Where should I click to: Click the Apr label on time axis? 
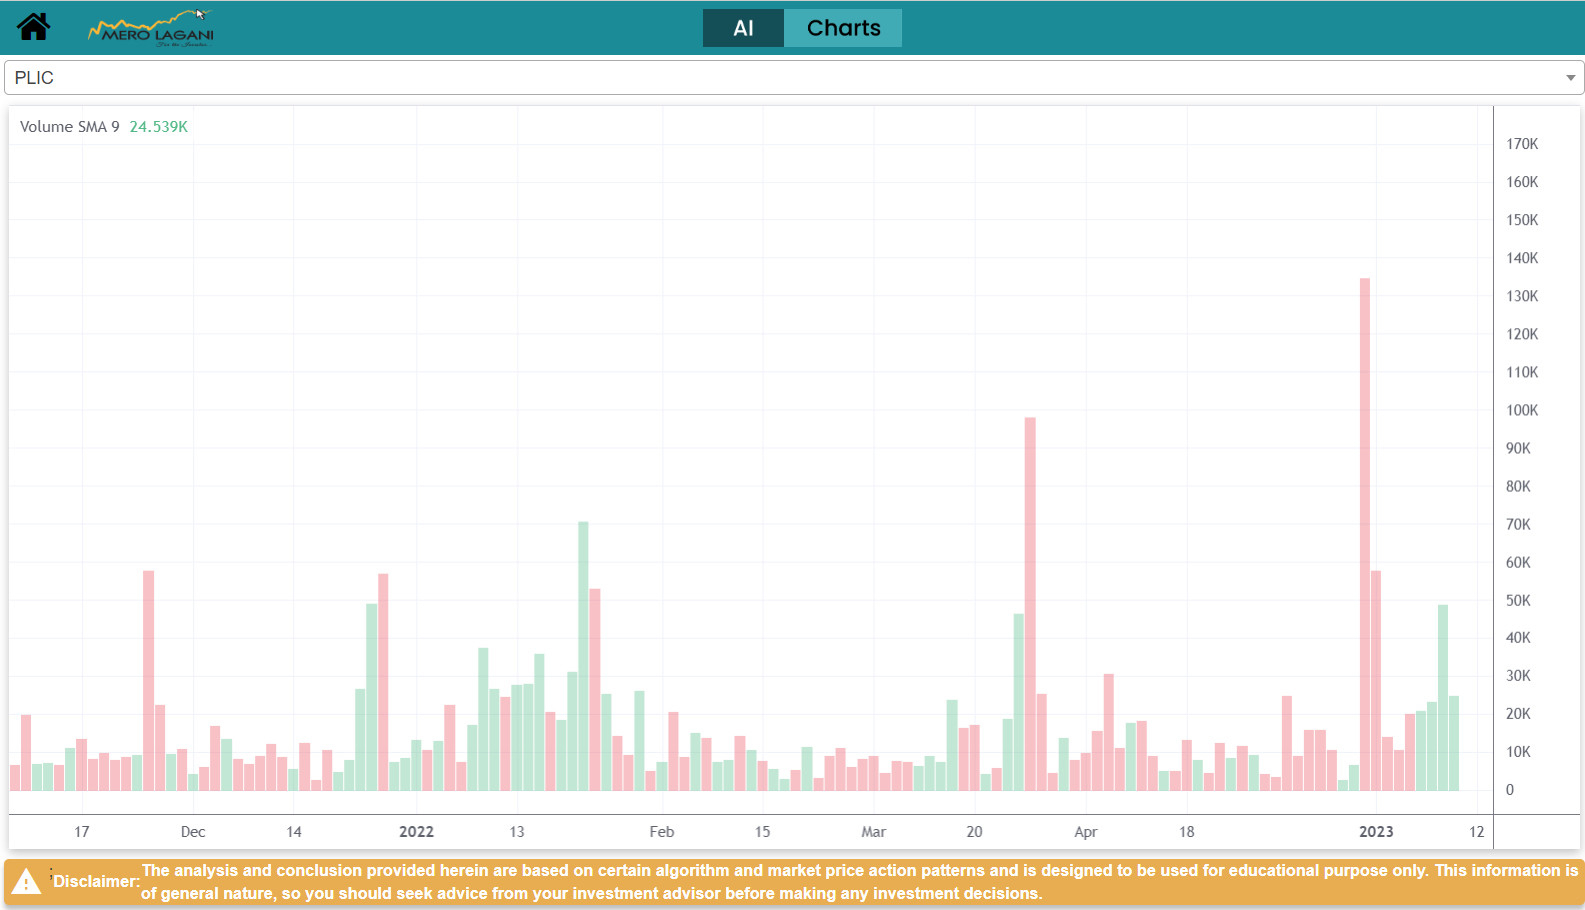(x=1085, y=832)
